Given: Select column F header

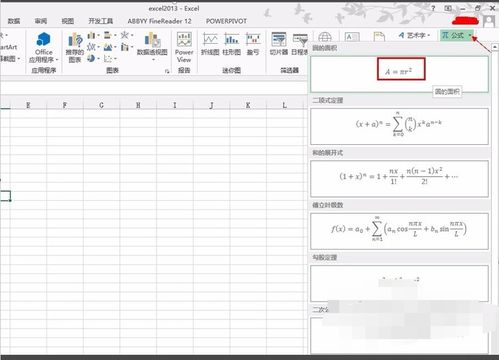Looking at the screenshot, I should click(x=65, y=105).
